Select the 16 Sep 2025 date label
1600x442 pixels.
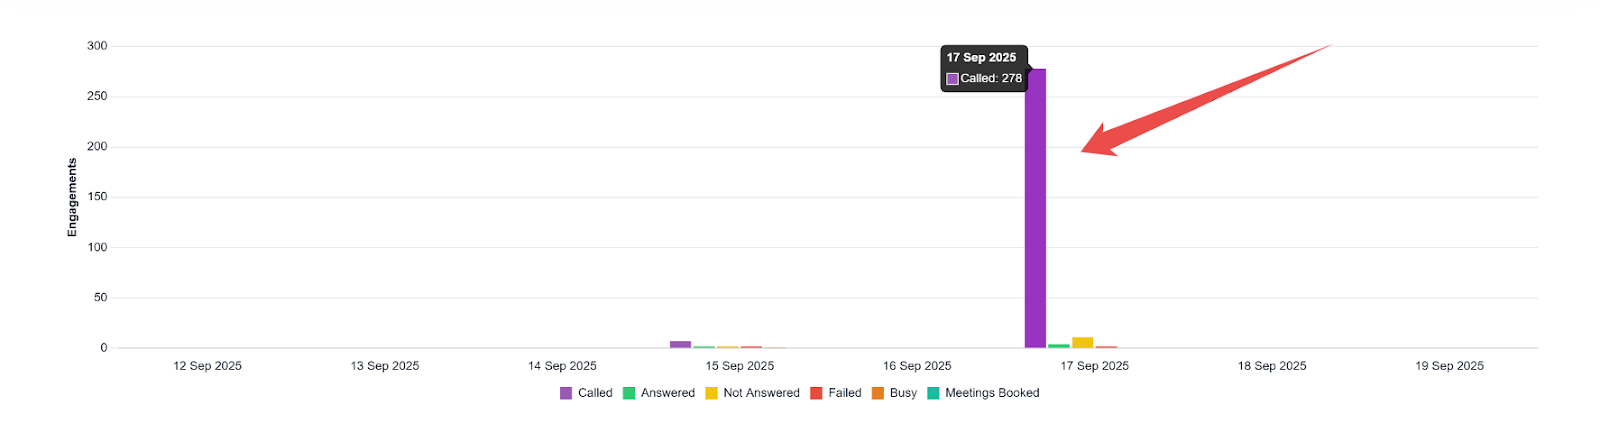click(917, 366)
